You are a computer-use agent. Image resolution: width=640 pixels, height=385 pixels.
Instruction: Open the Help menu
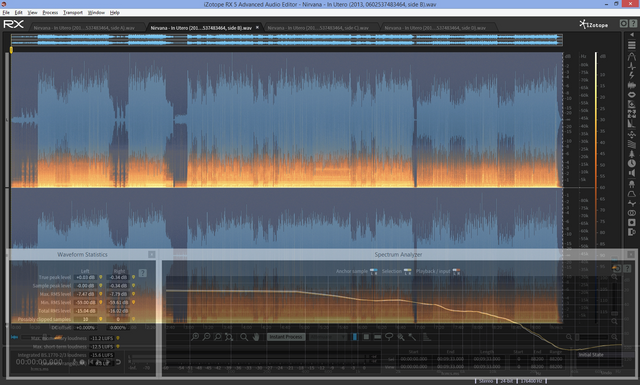(115, 13)
